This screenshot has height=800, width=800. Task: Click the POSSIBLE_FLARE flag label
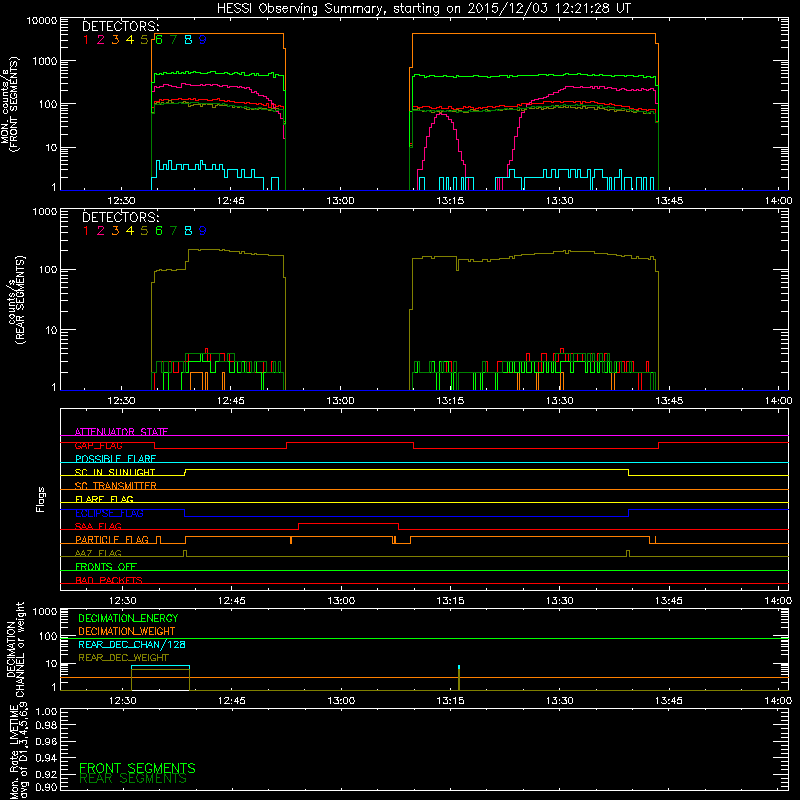[x=115, y=459]
